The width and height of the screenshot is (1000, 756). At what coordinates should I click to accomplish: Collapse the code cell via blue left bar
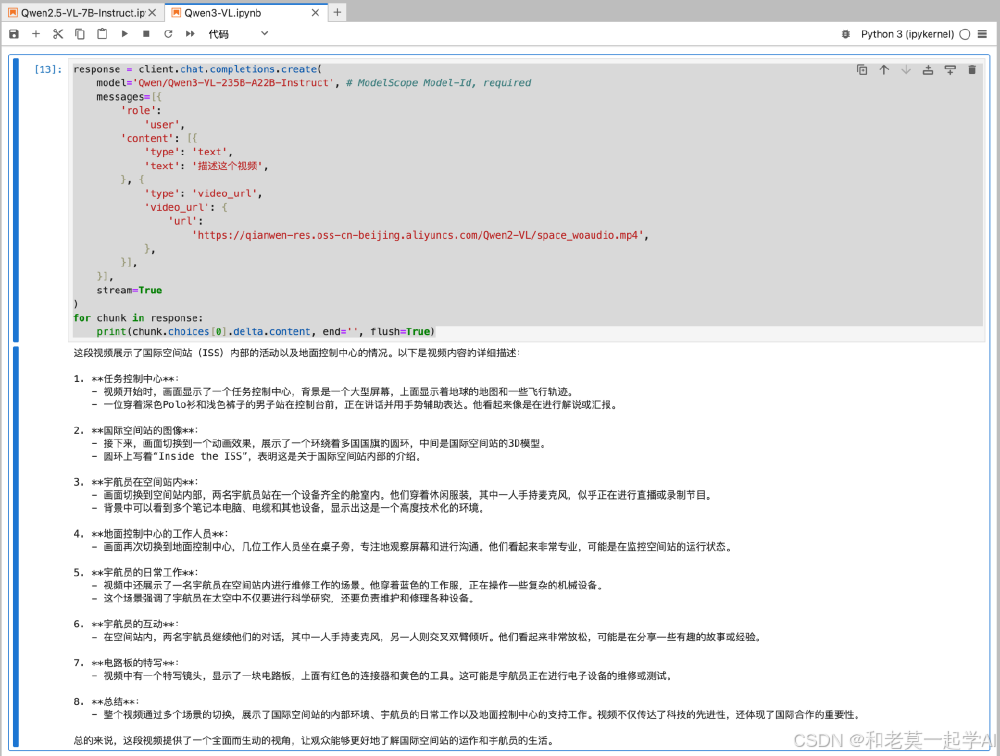point(16,200)
